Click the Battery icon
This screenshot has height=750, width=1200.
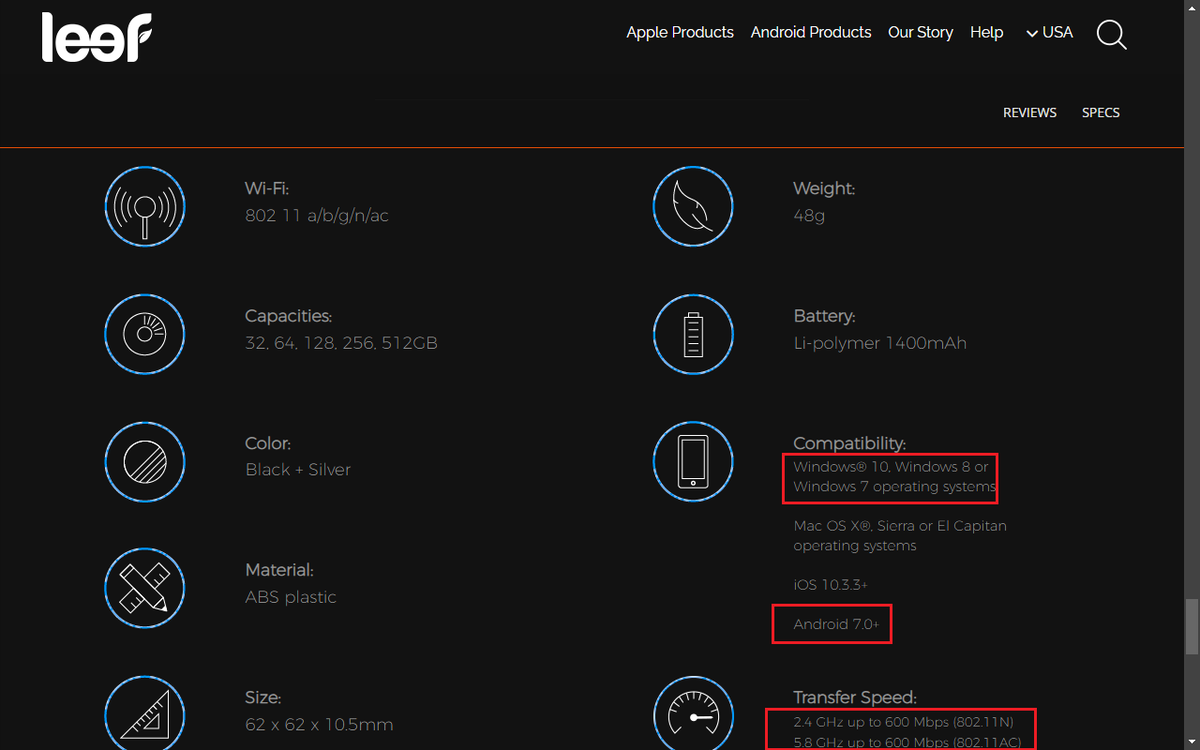click(693, 334)
